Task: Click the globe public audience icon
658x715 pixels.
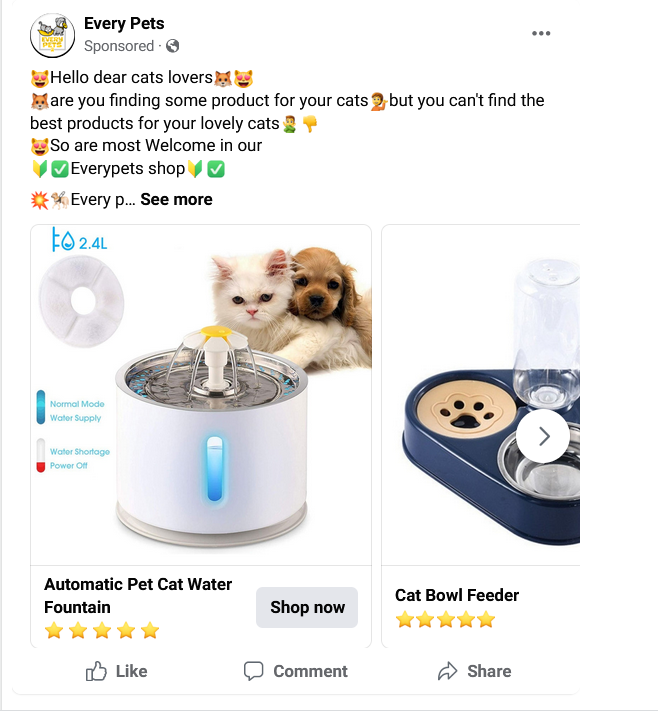Action: click(172, 46)
